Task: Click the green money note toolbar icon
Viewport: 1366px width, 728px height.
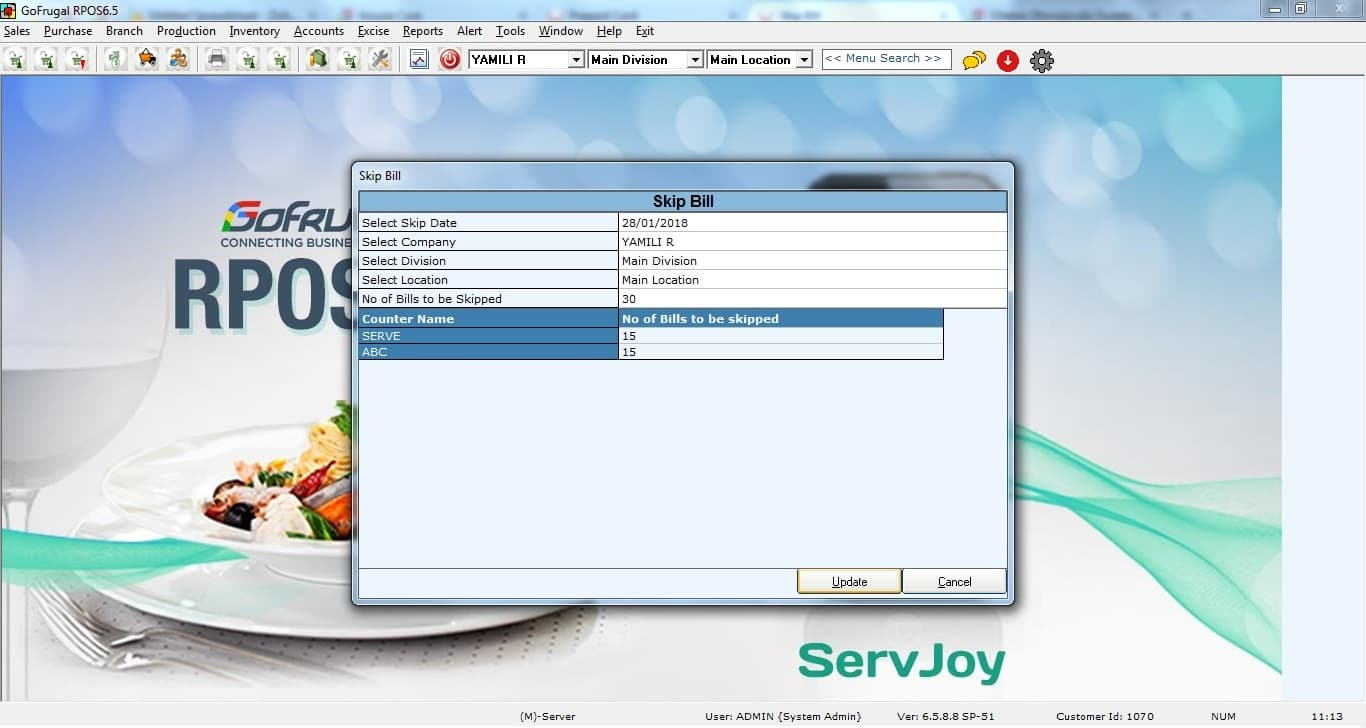Action: (116, 60)
